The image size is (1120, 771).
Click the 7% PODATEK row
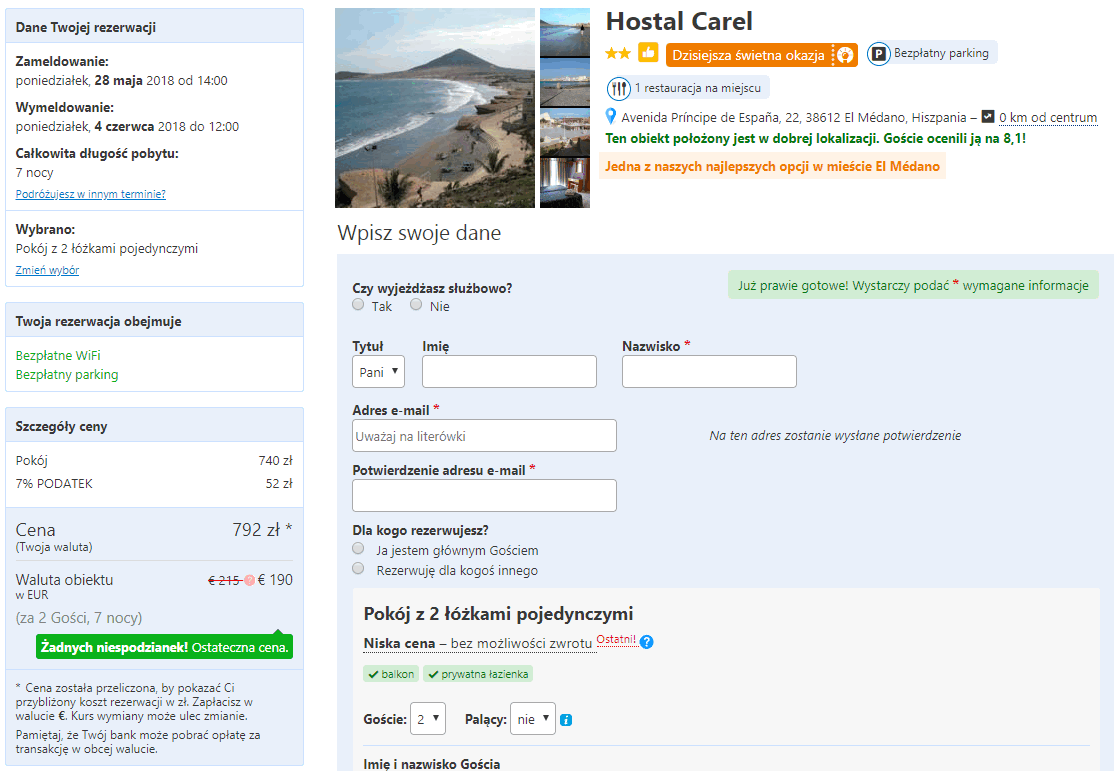tap(154, 484)
